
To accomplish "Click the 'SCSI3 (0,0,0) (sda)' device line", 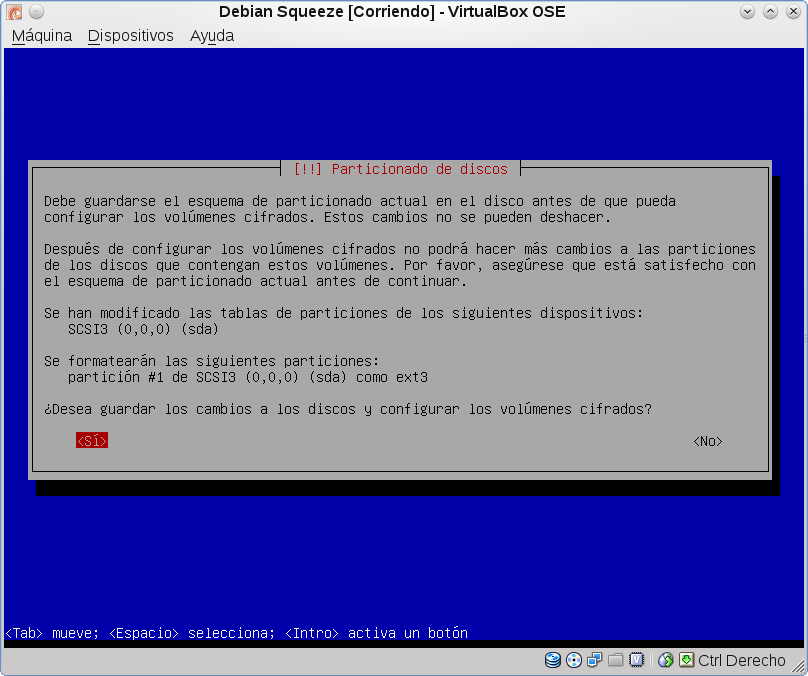I will point(143,329).
